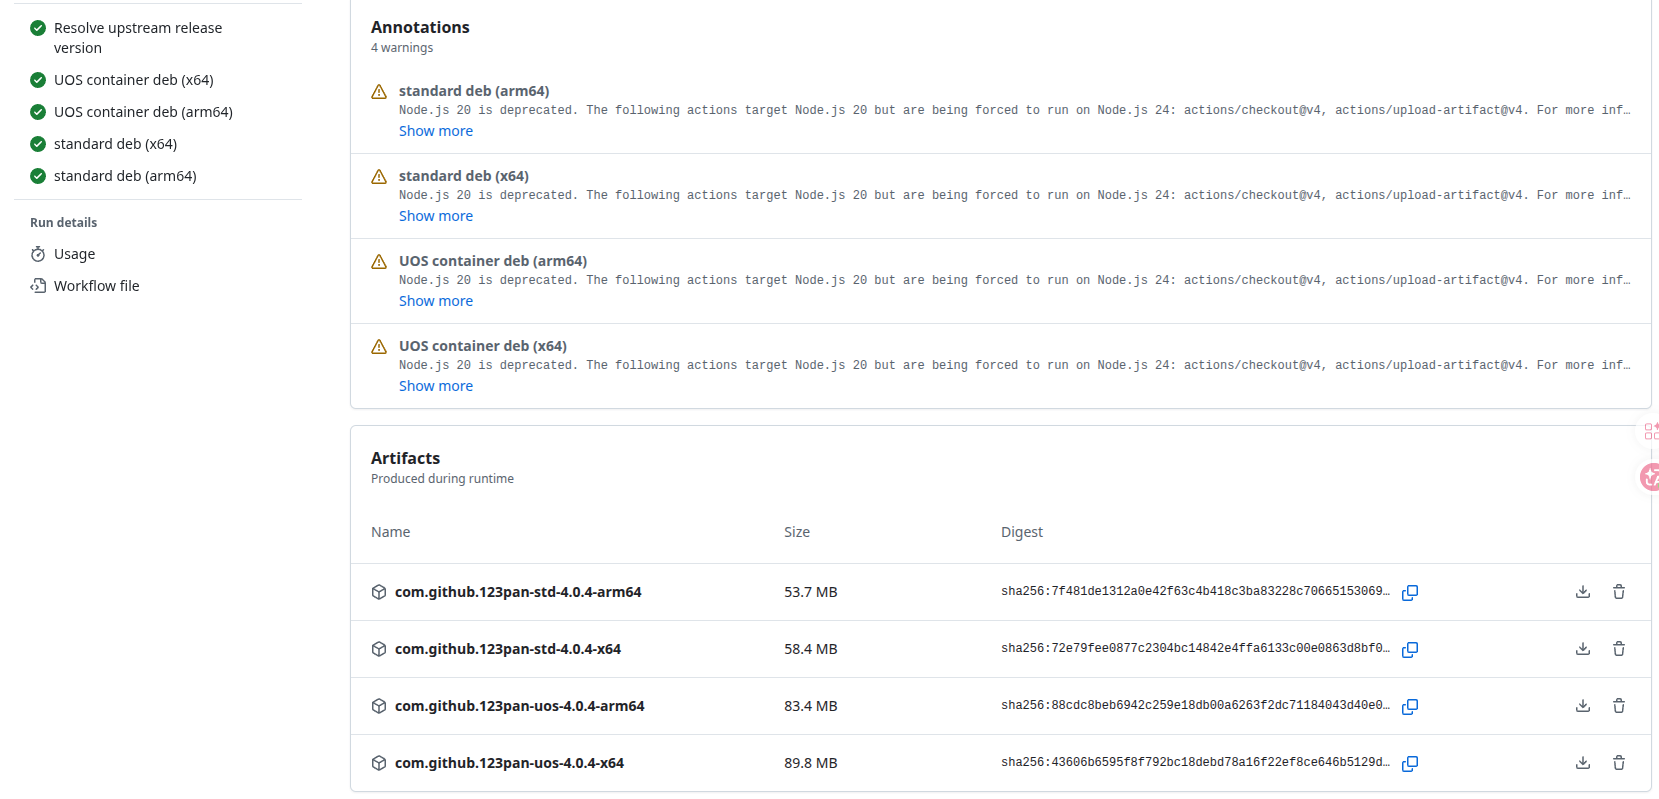This screenshot has height=799, width=1659.
Task: Click artifact name com.github.123pan-std-4.0.4-x64
Action: [508, 649]
